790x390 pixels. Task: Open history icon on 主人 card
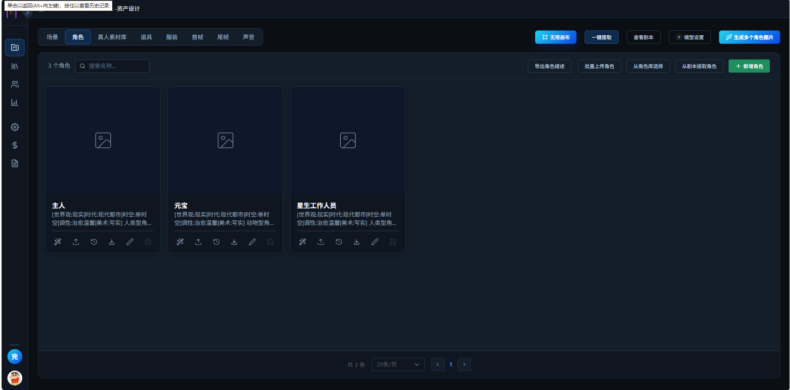[94, 242]
